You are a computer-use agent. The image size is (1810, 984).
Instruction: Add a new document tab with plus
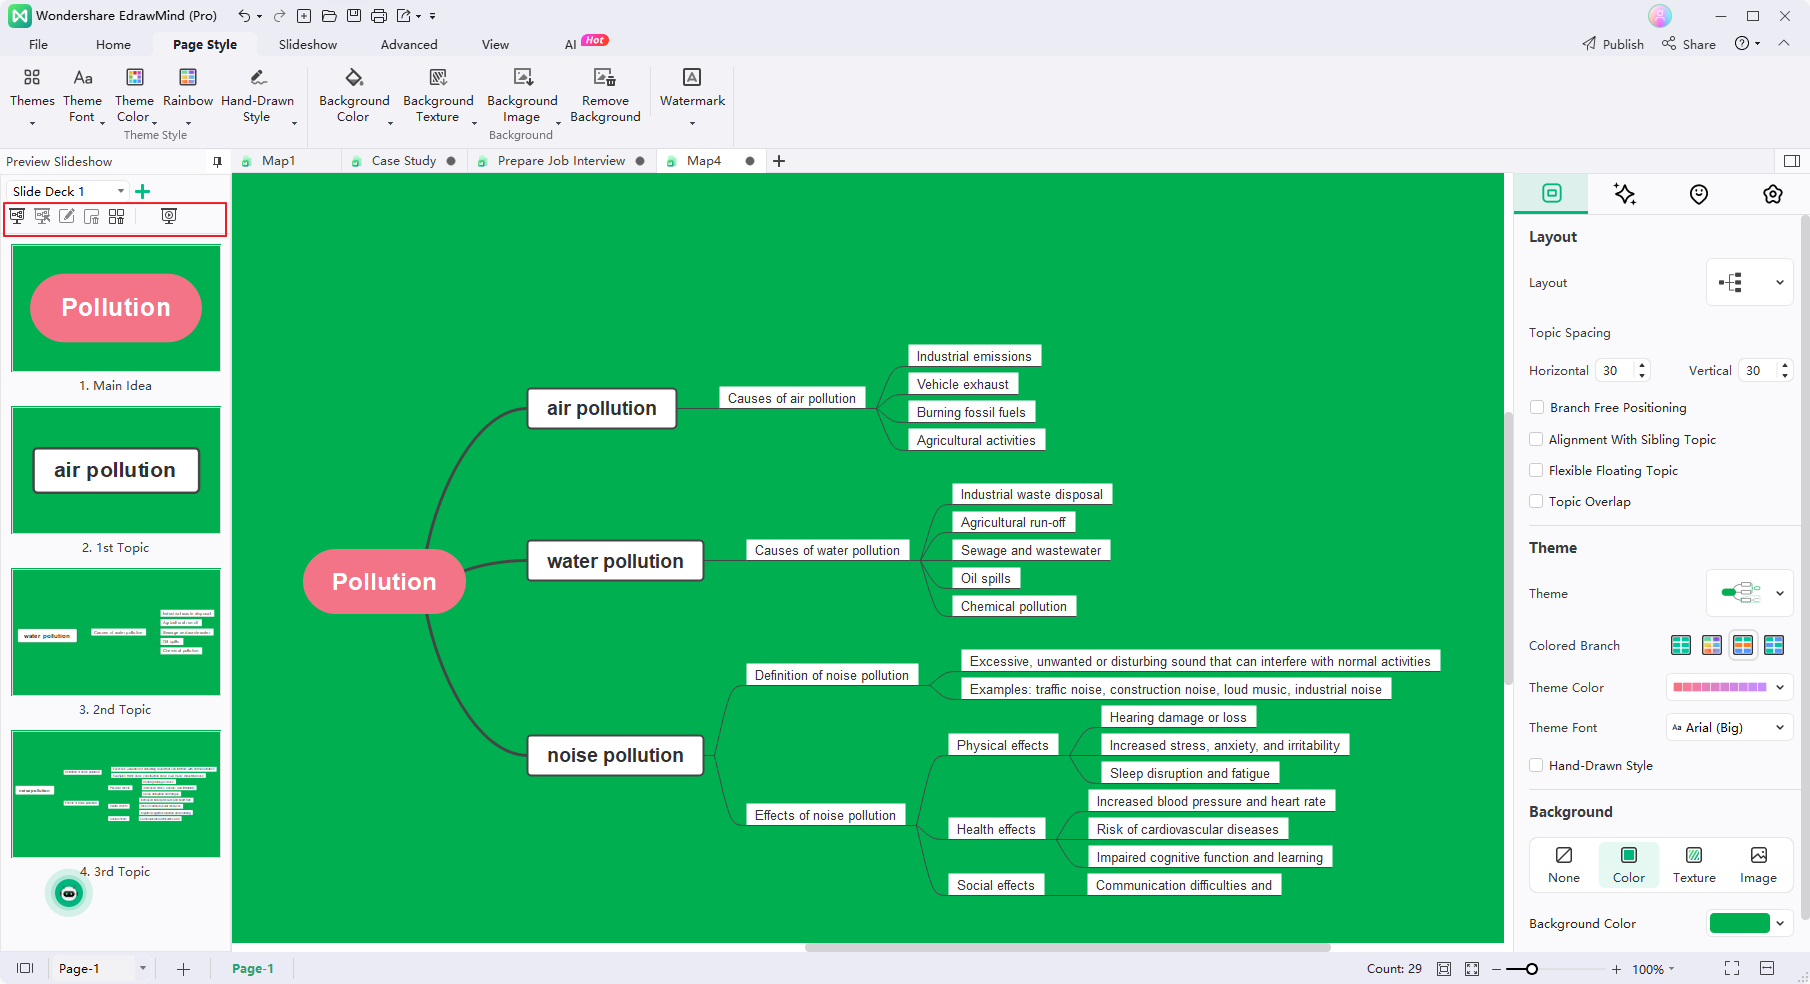(x=779, y=161)
